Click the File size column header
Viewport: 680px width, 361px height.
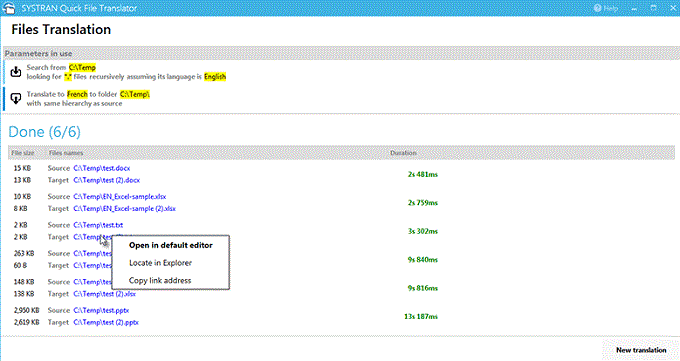[23, 153]
